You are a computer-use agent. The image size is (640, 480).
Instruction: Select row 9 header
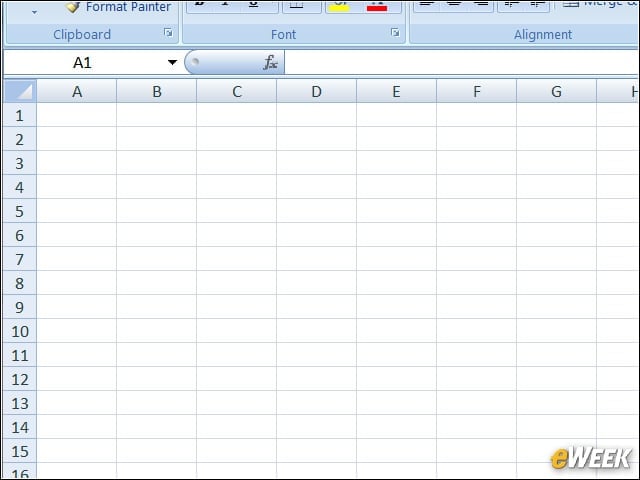coord(20,307)
